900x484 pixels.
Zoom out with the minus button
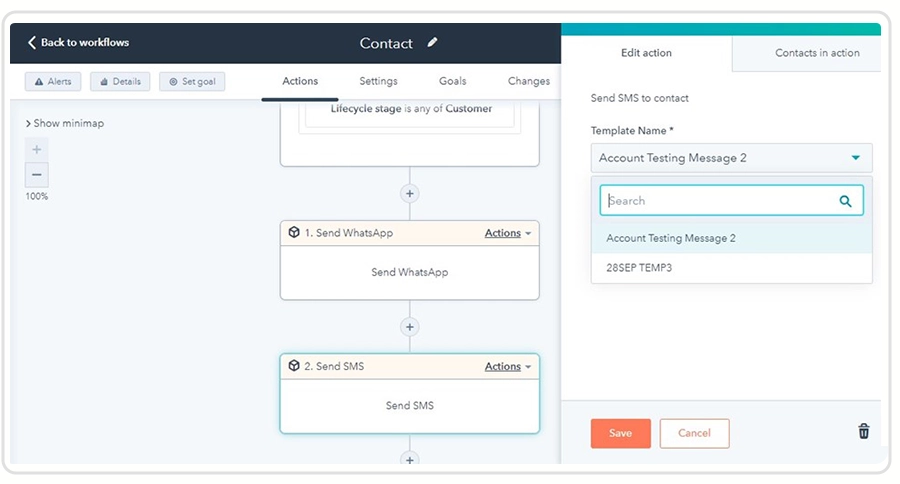pyautogui.click(x=37, y=175)
